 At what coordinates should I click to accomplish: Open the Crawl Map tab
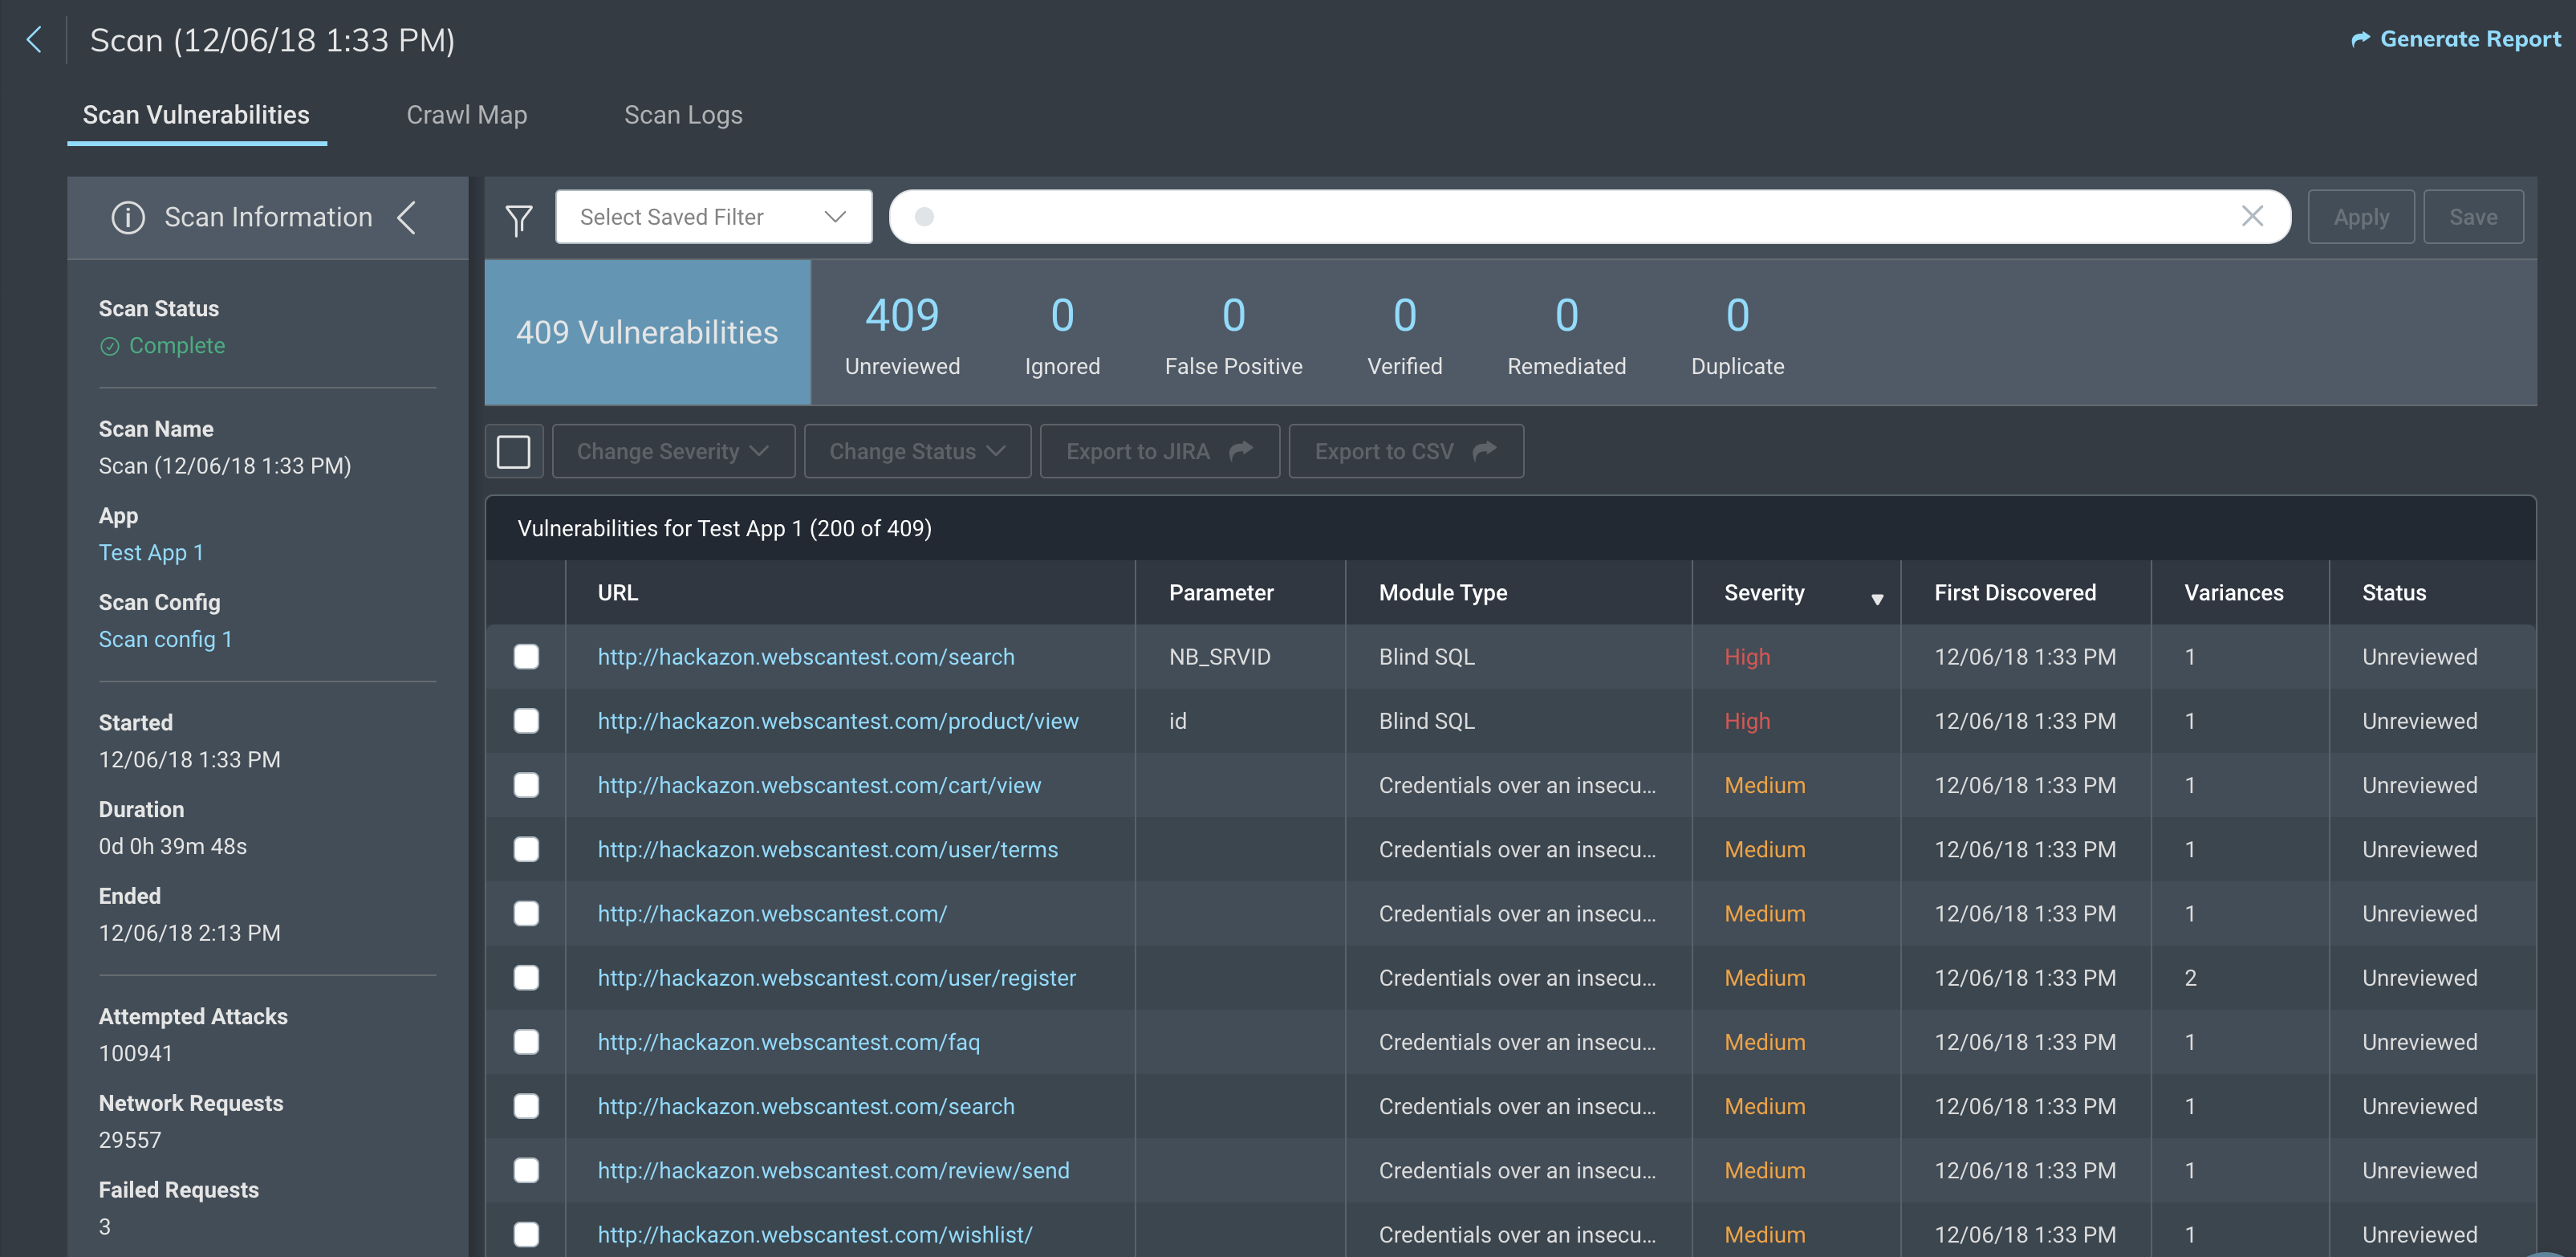(x=467, y=115)
